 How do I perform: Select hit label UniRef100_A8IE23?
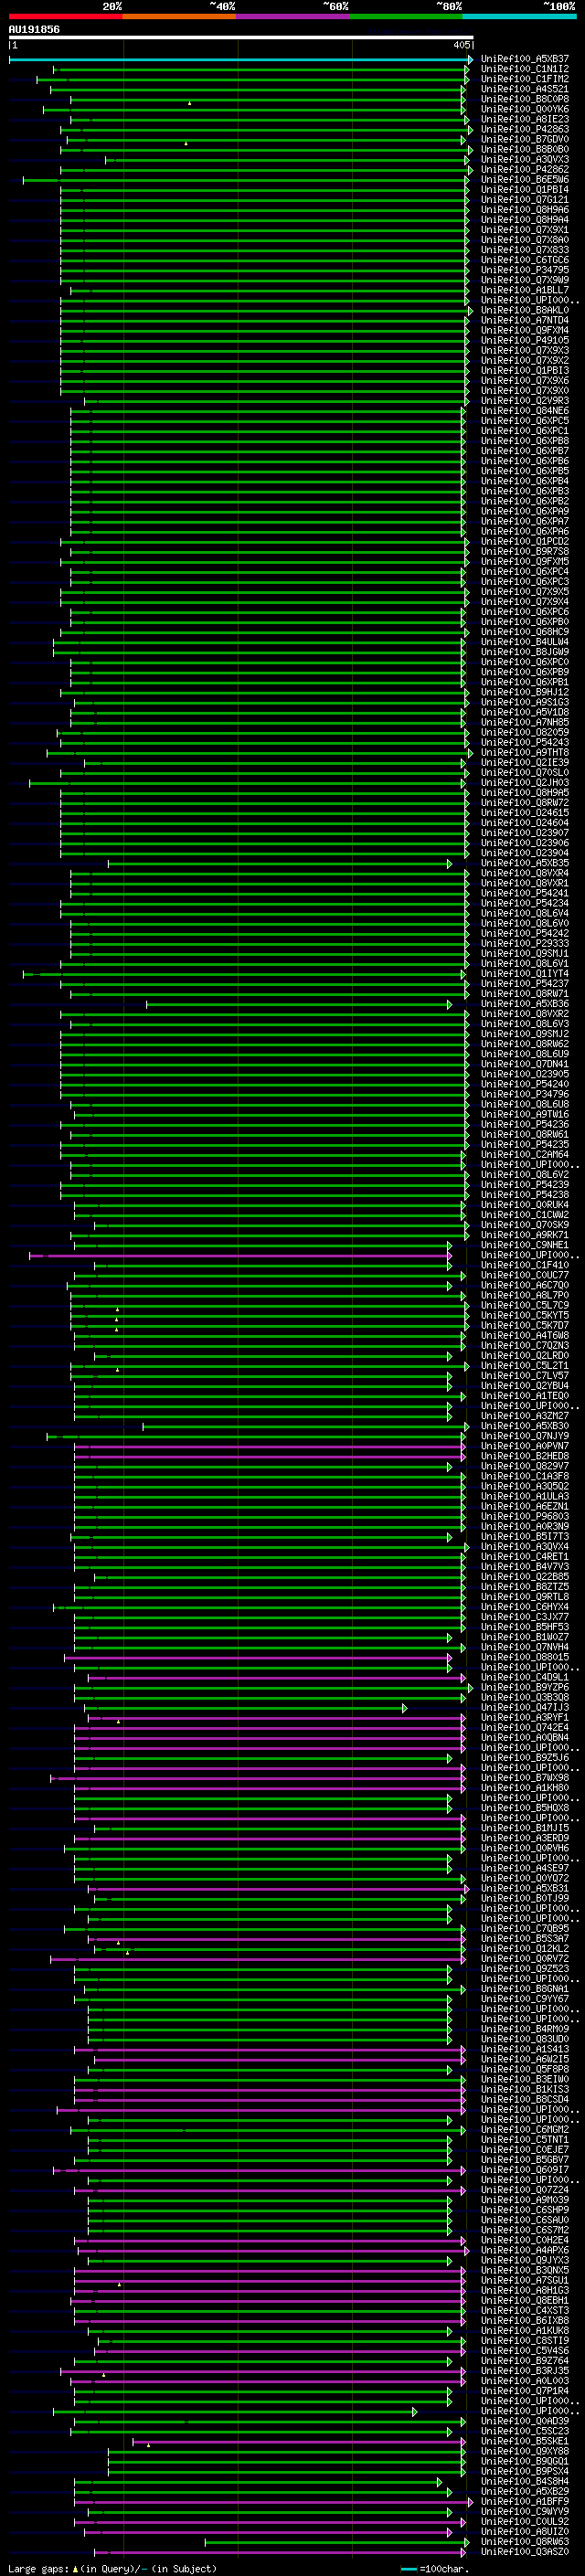click(x=525, y=119)
